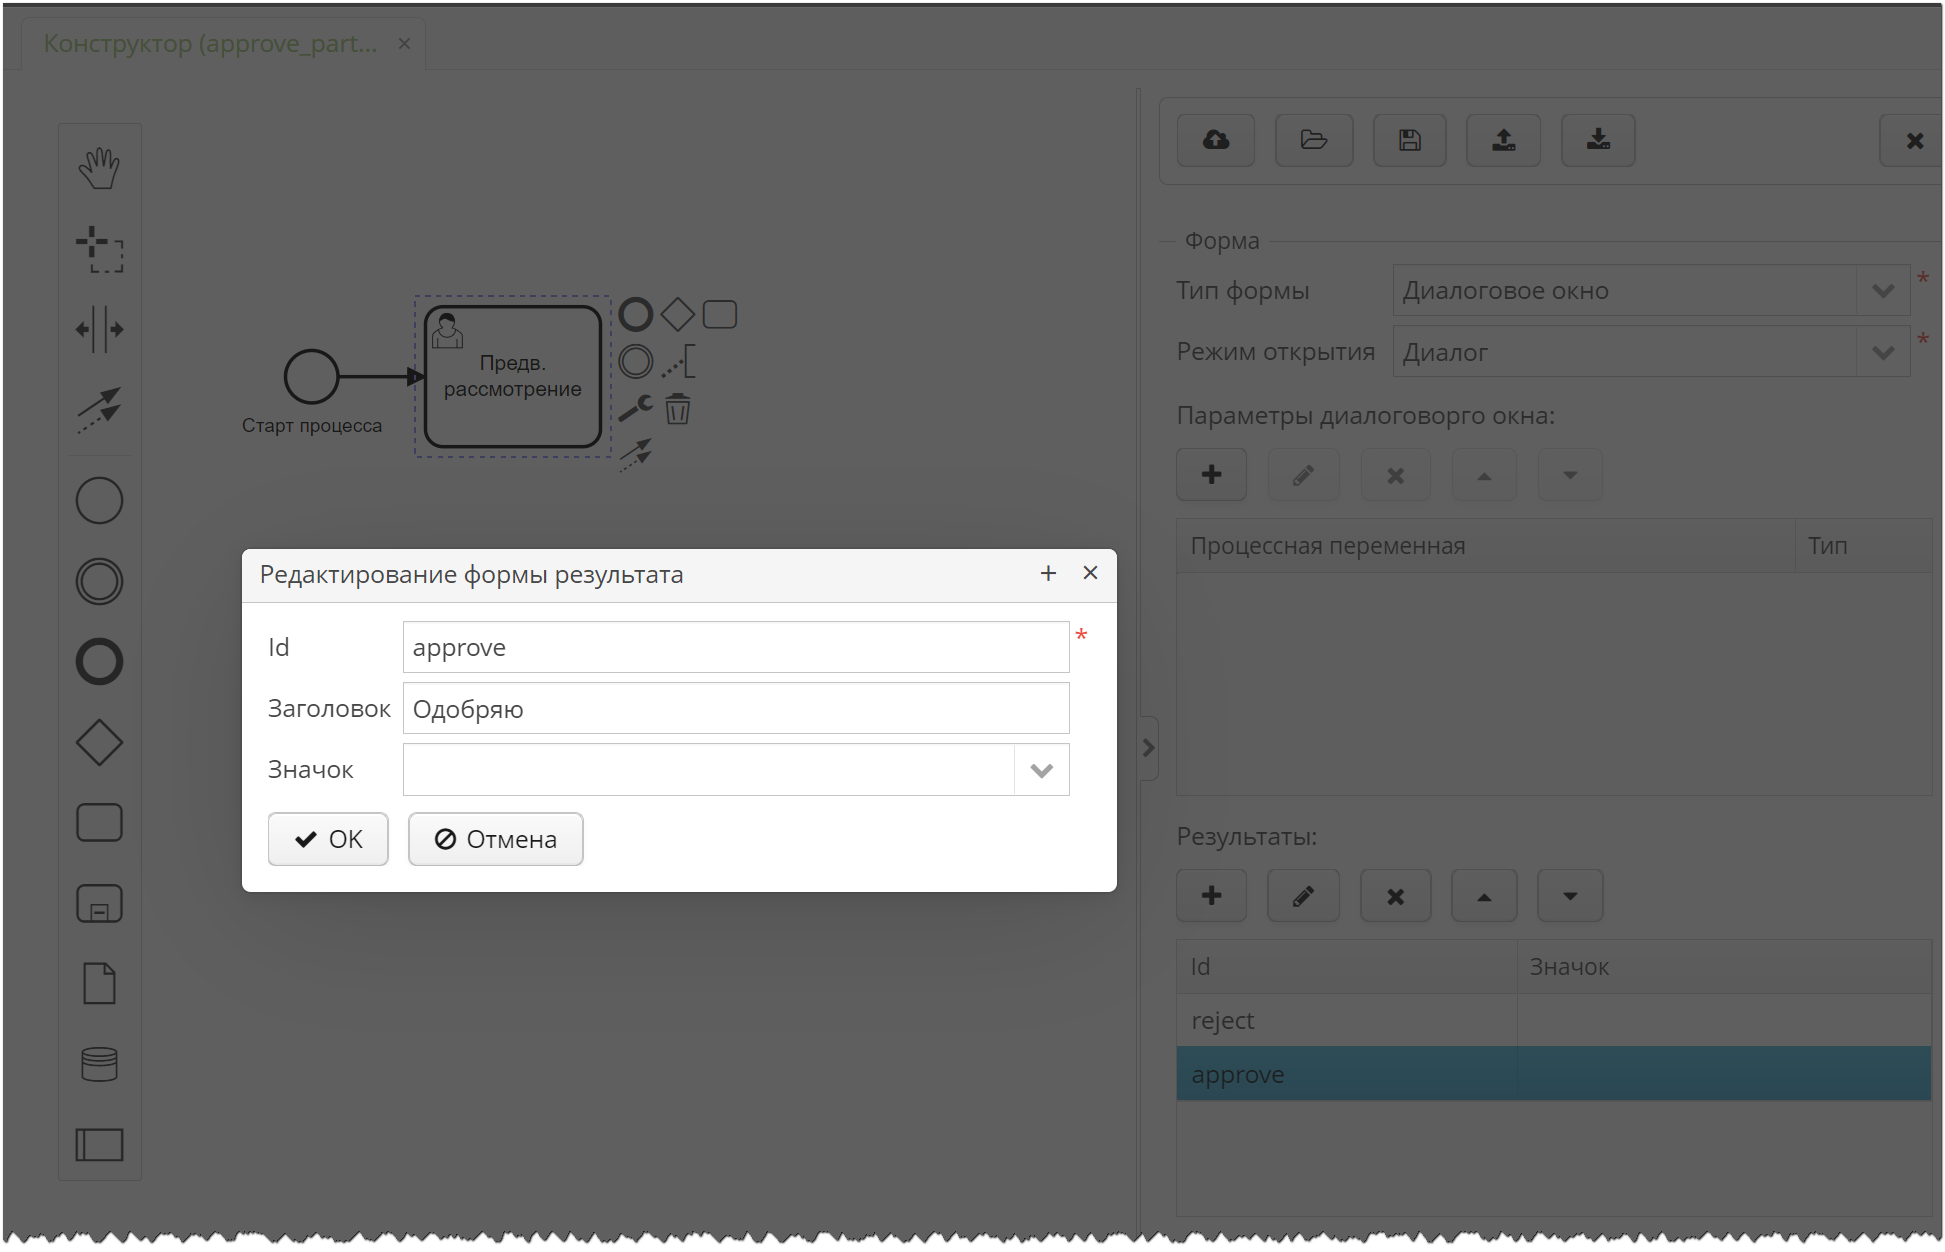
Task: Expand the Режим открытия dropdown
Action: 1882,352
